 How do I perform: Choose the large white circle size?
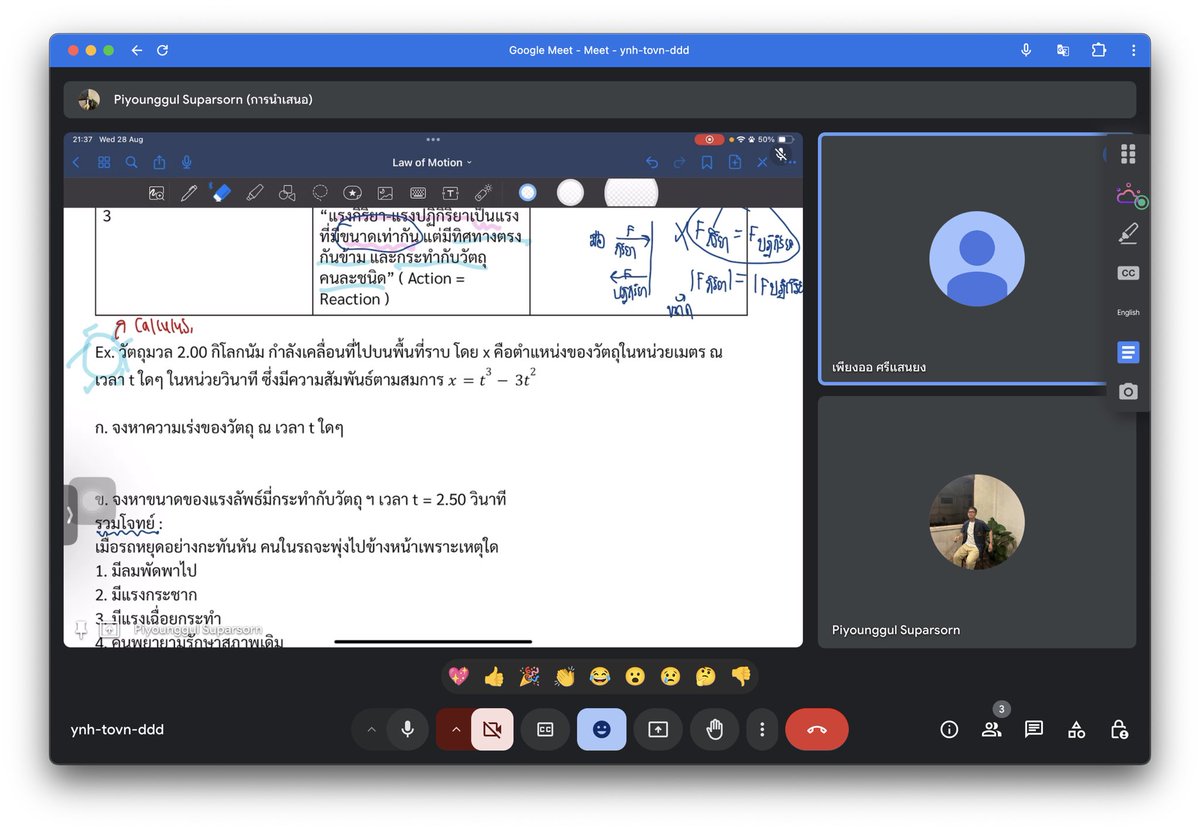click(x=631, y=192)
